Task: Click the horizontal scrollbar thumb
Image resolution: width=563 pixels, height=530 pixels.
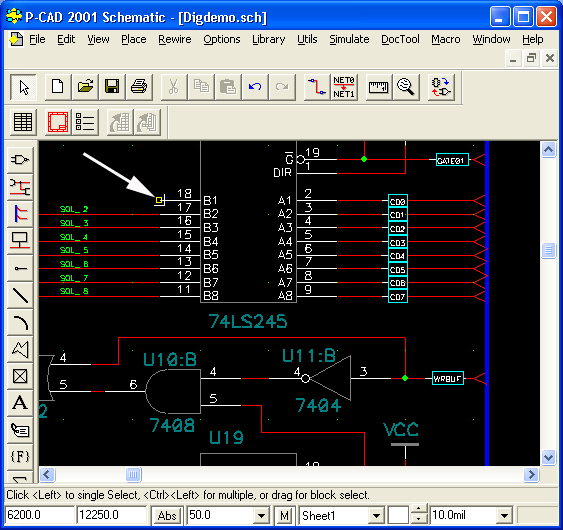Action: tap(133, 475)
